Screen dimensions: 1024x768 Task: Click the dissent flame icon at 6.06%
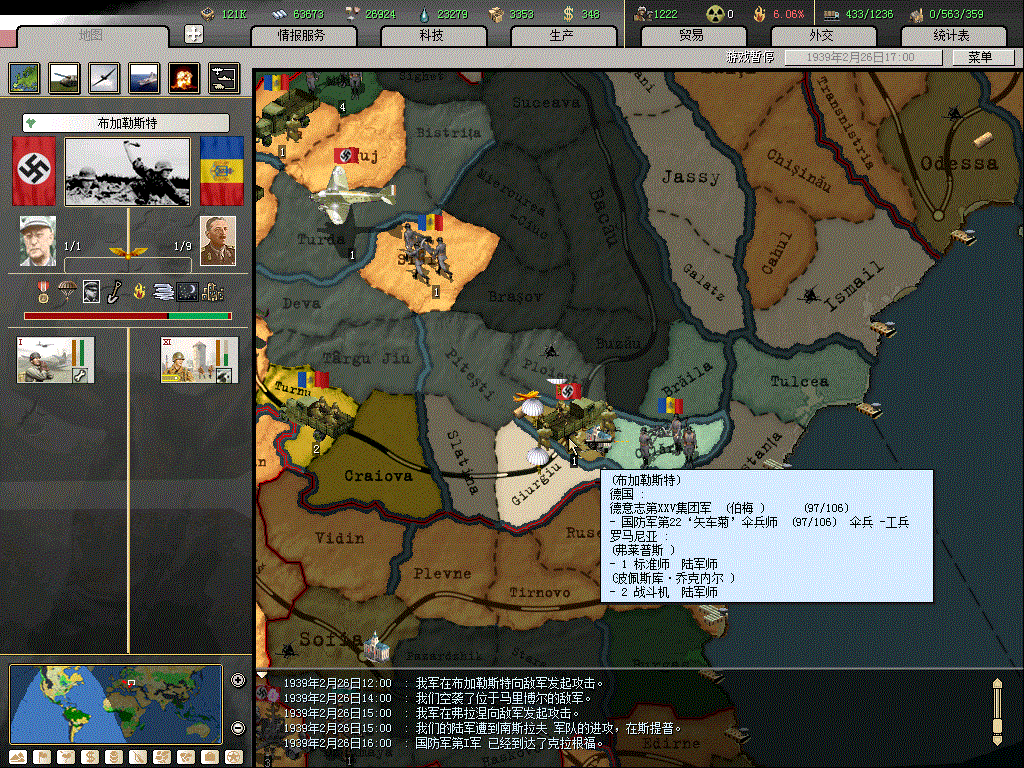pos(760,14)
